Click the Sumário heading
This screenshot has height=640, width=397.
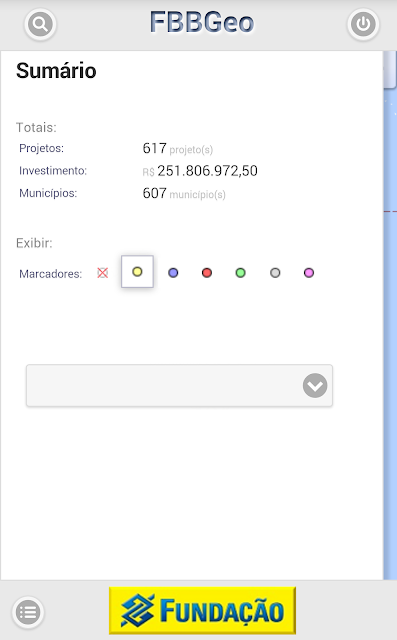(x=56, y=71)
